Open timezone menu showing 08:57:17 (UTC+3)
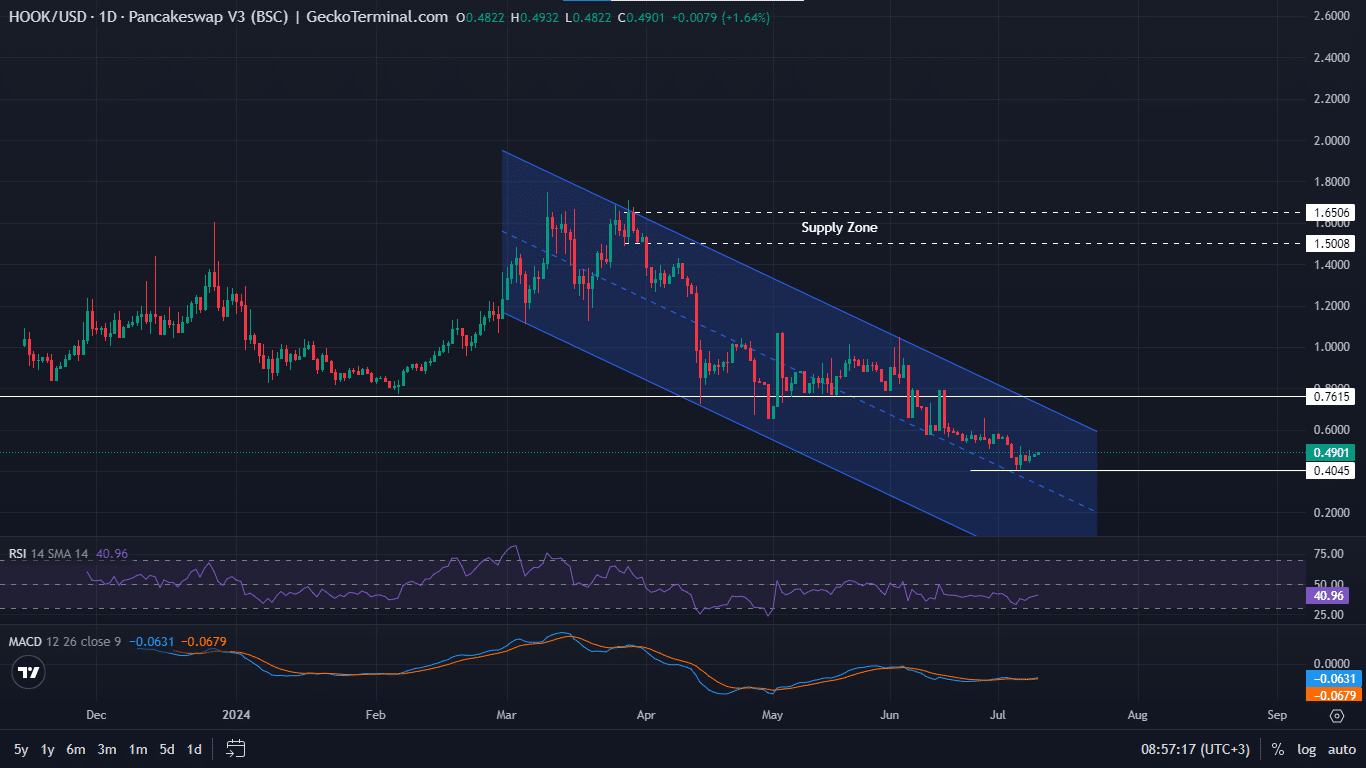 point(1196,749)
